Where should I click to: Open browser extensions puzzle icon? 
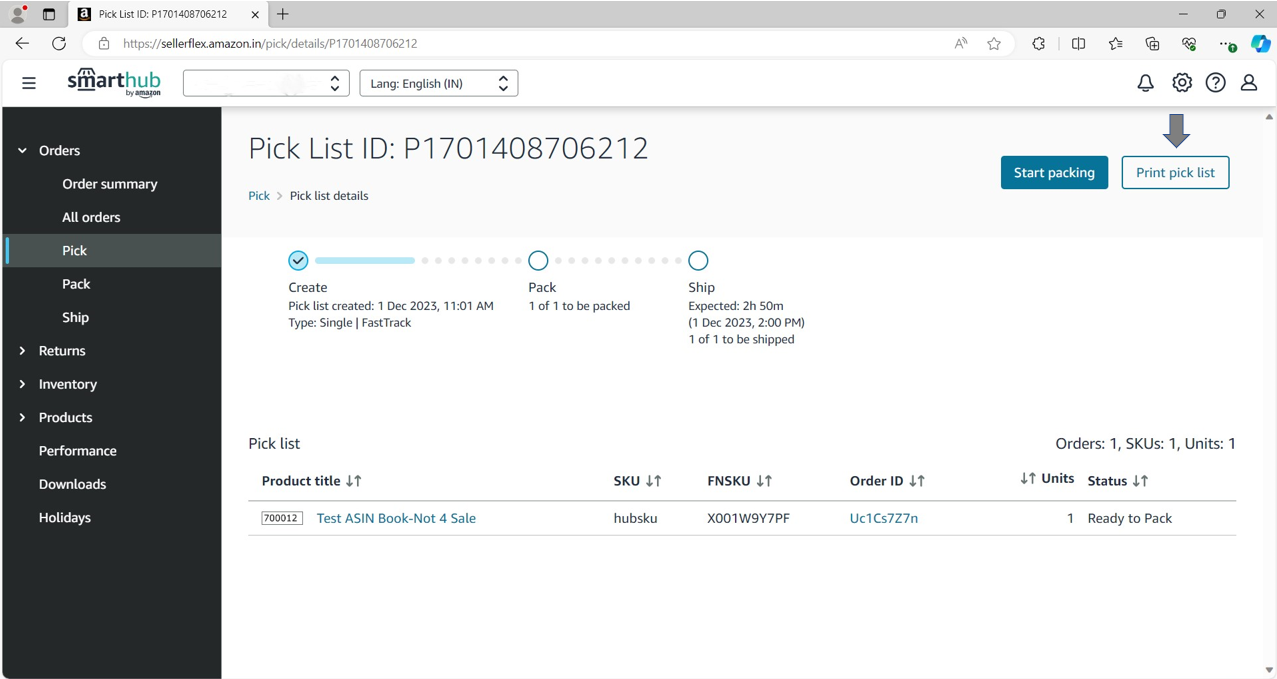1038,43
